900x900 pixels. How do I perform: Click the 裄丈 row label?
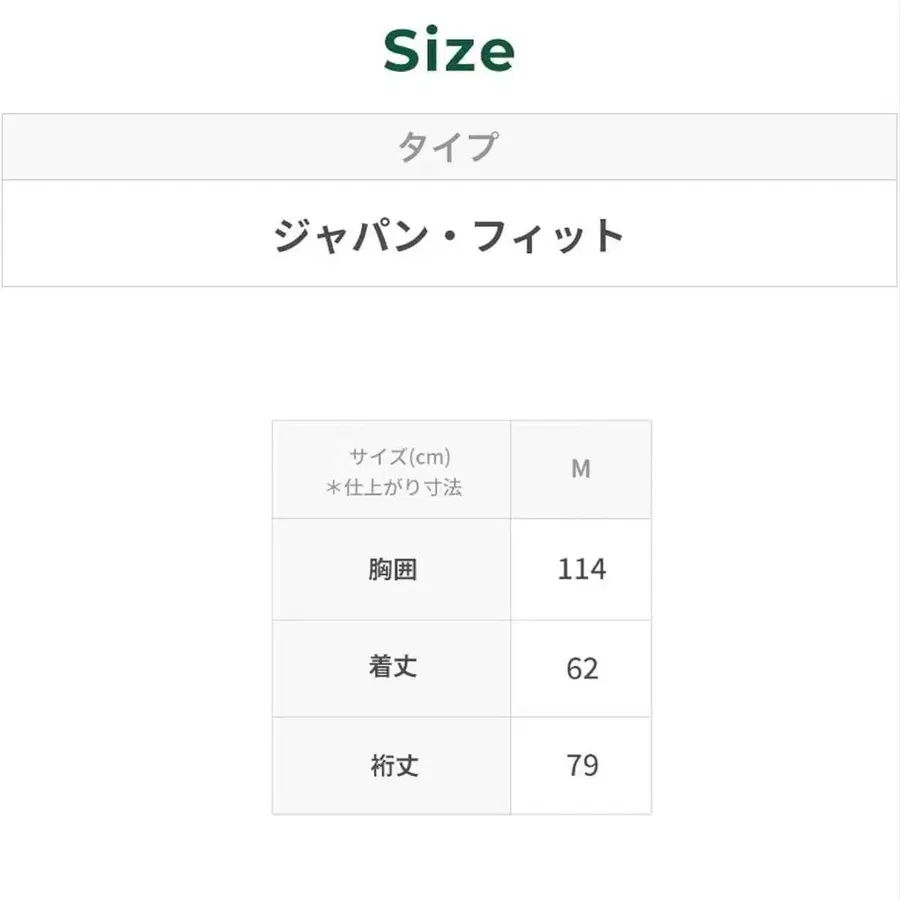click(393, 766)
